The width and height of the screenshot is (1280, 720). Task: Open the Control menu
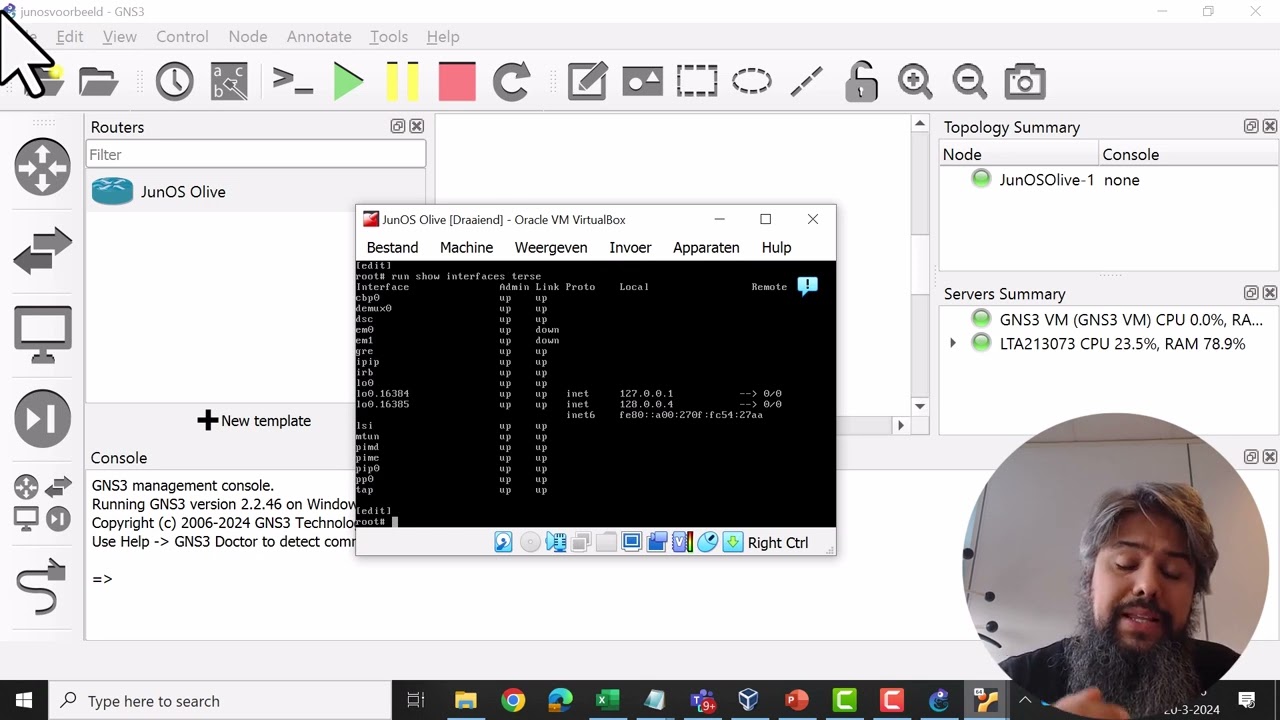pyautogui.click(x=182, y=36)
